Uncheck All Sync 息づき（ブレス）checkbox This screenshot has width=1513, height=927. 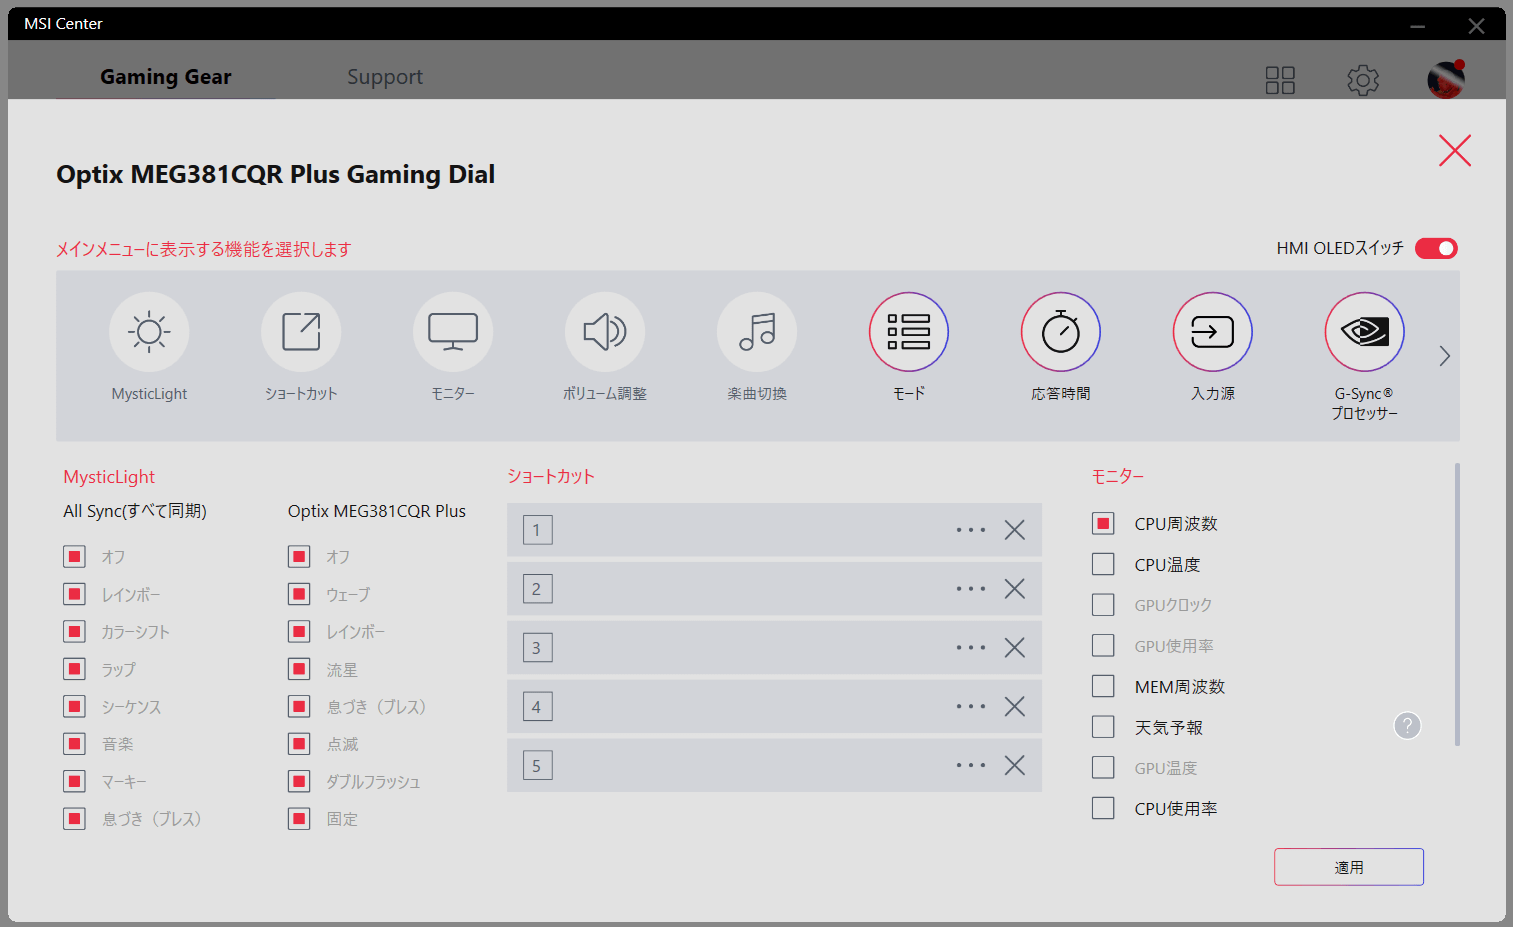(x=74, y=818)
